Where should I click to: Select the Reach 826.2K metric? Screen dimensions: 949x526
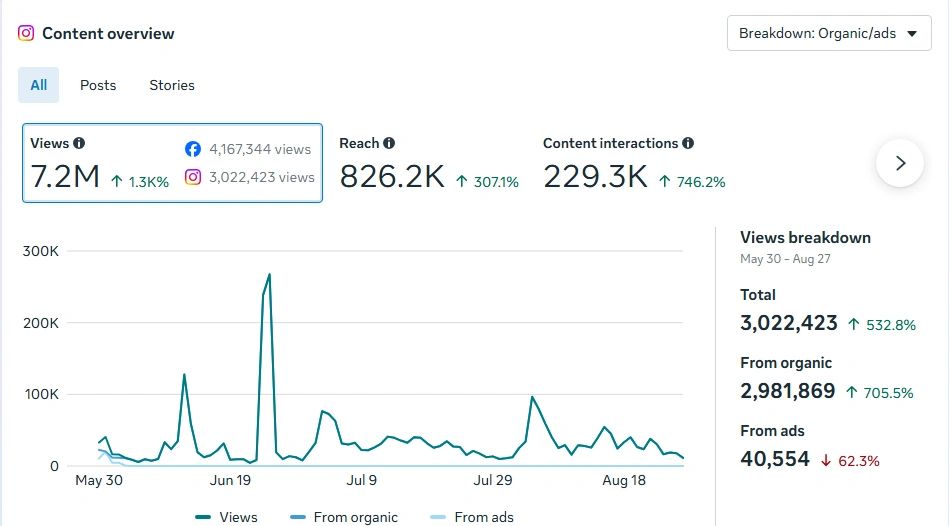[x=429, y=163]
